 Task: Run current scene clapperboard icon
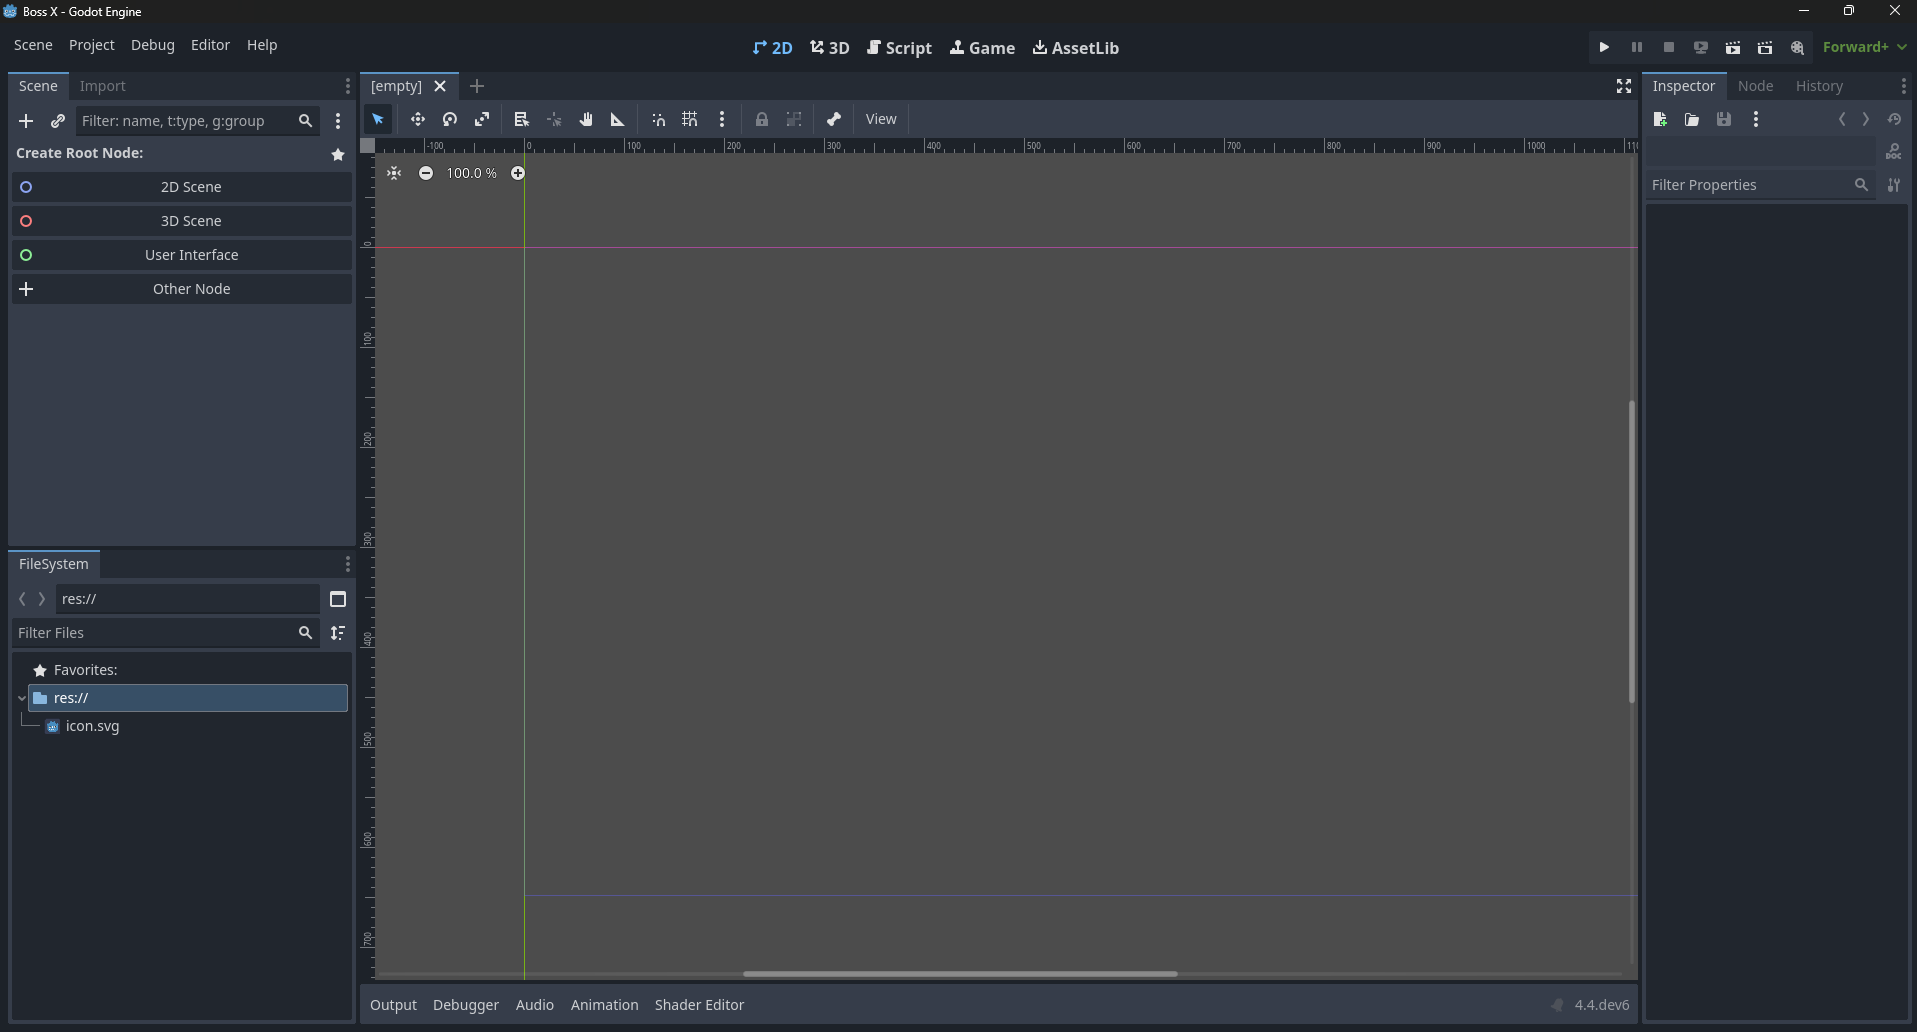pyautogui.click(x=1733, y=47)
